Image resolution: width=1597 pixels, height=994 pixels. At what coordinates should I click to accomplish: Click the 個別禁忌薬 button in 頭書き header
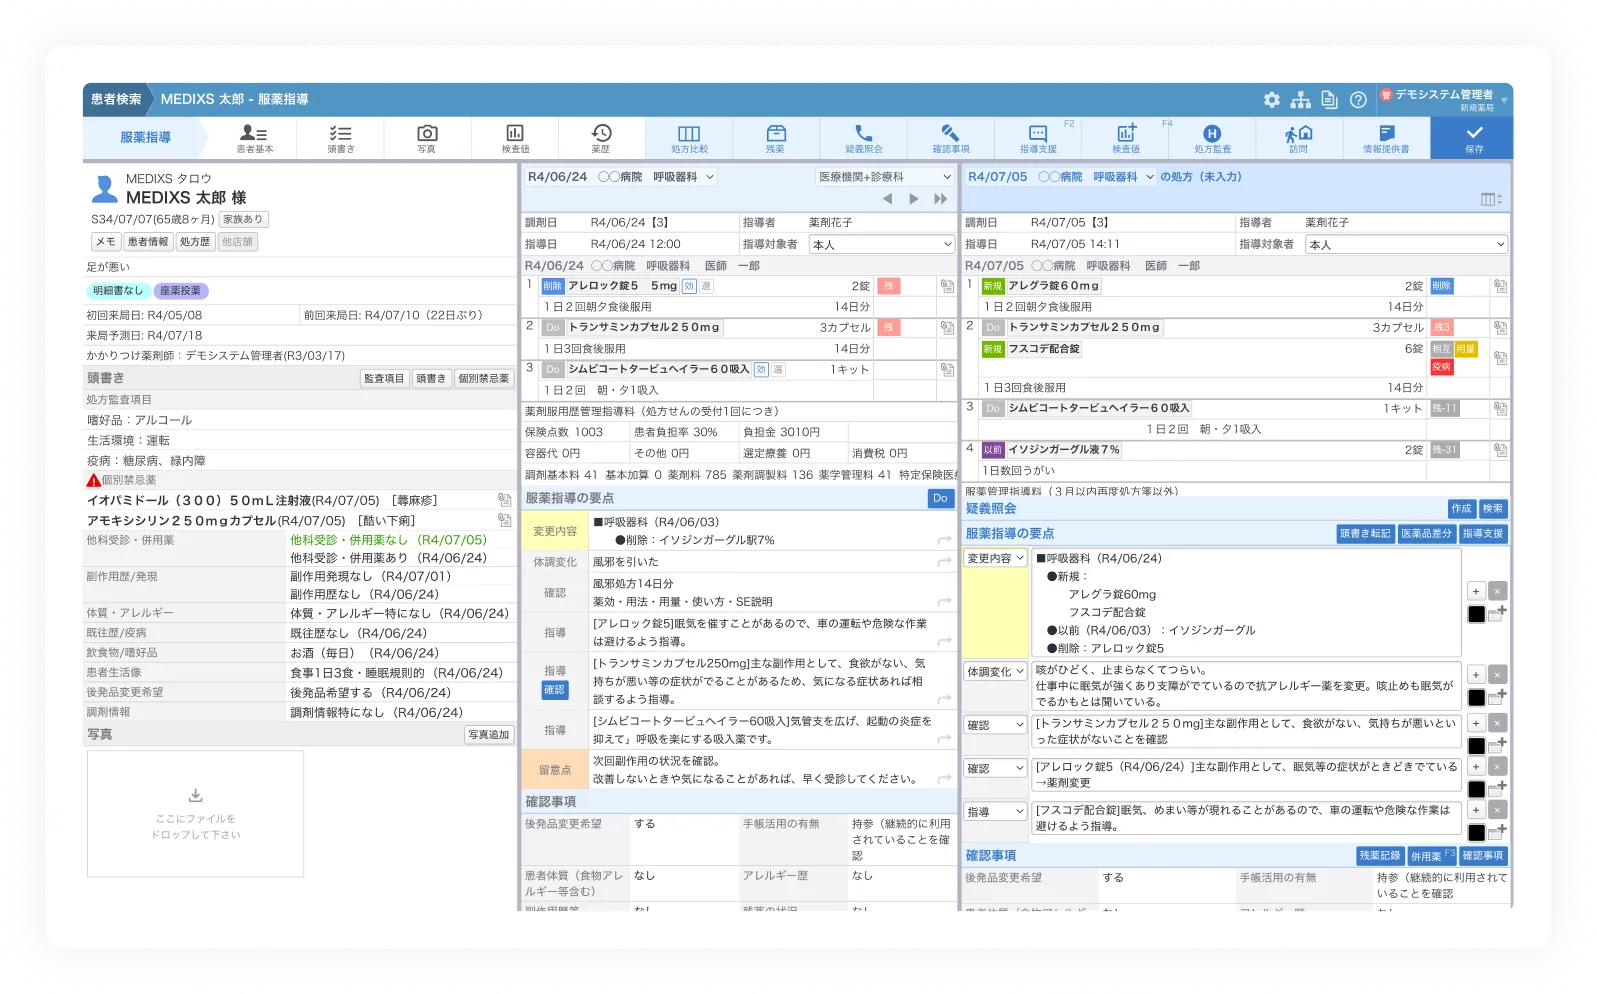coord(484,379)
